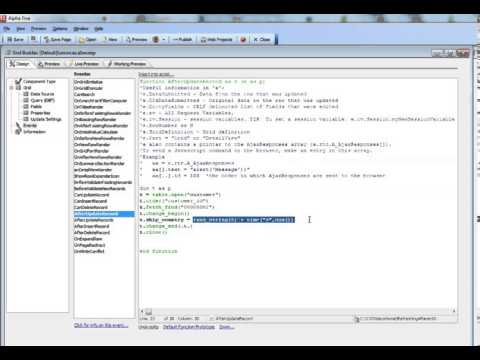Open the File menu
Viewport: 480px width, 360px height.
click(7, 29)
